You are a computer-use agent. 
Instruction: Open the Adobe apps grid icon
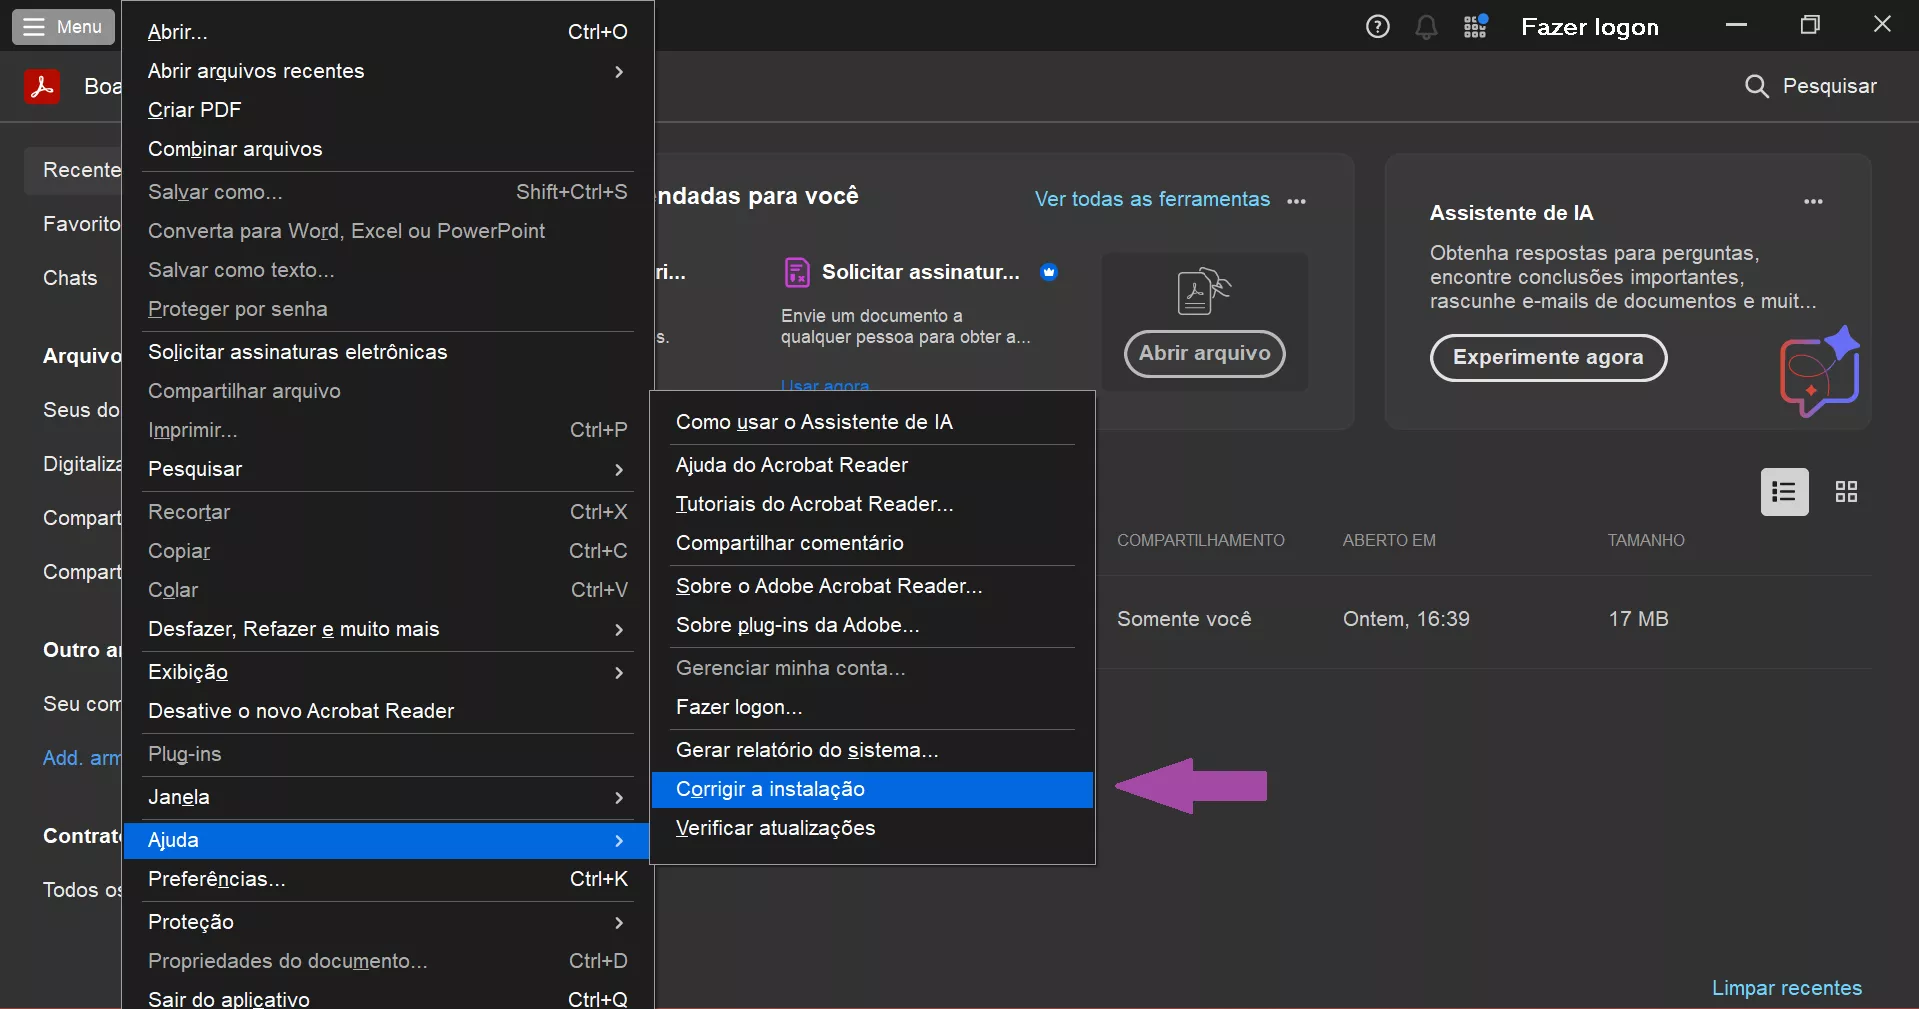click(x=1475, y=27)
